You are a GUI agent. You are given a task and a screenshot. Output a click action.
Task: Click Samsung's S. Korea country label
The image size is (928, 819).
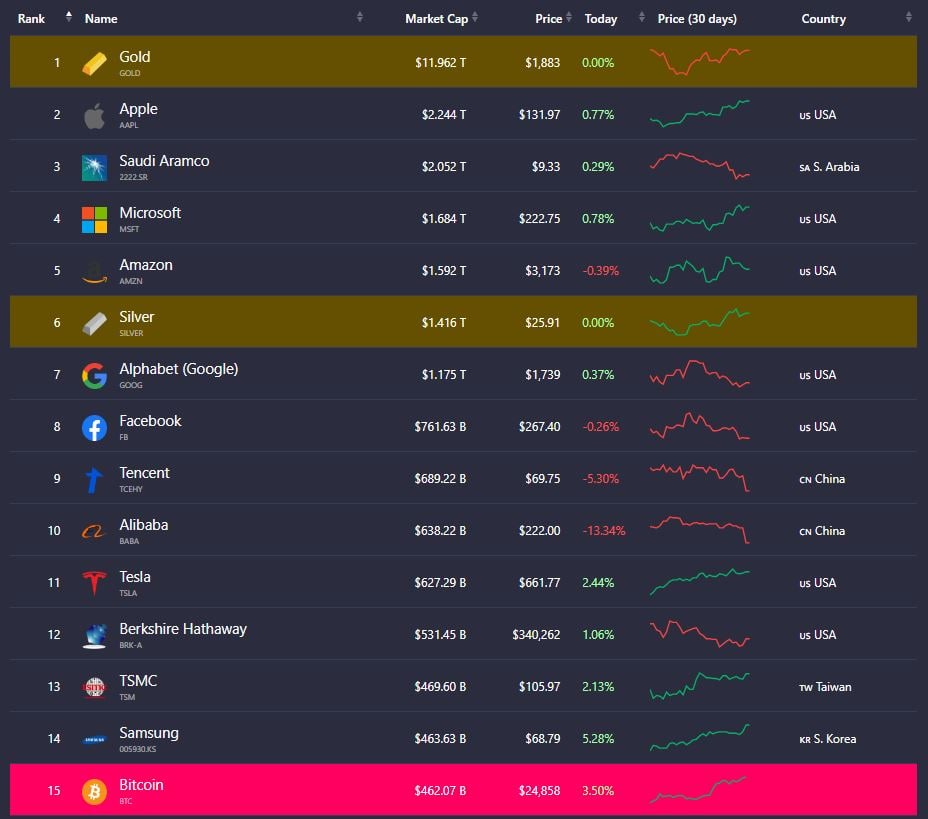tap(827, 740)
